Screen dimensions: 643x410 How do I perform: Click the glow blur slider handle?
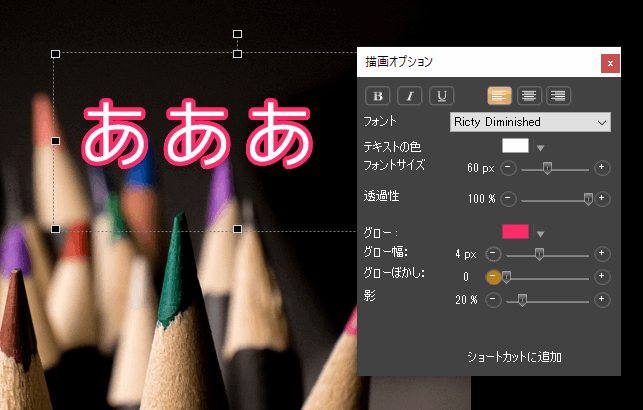[506, 277]
